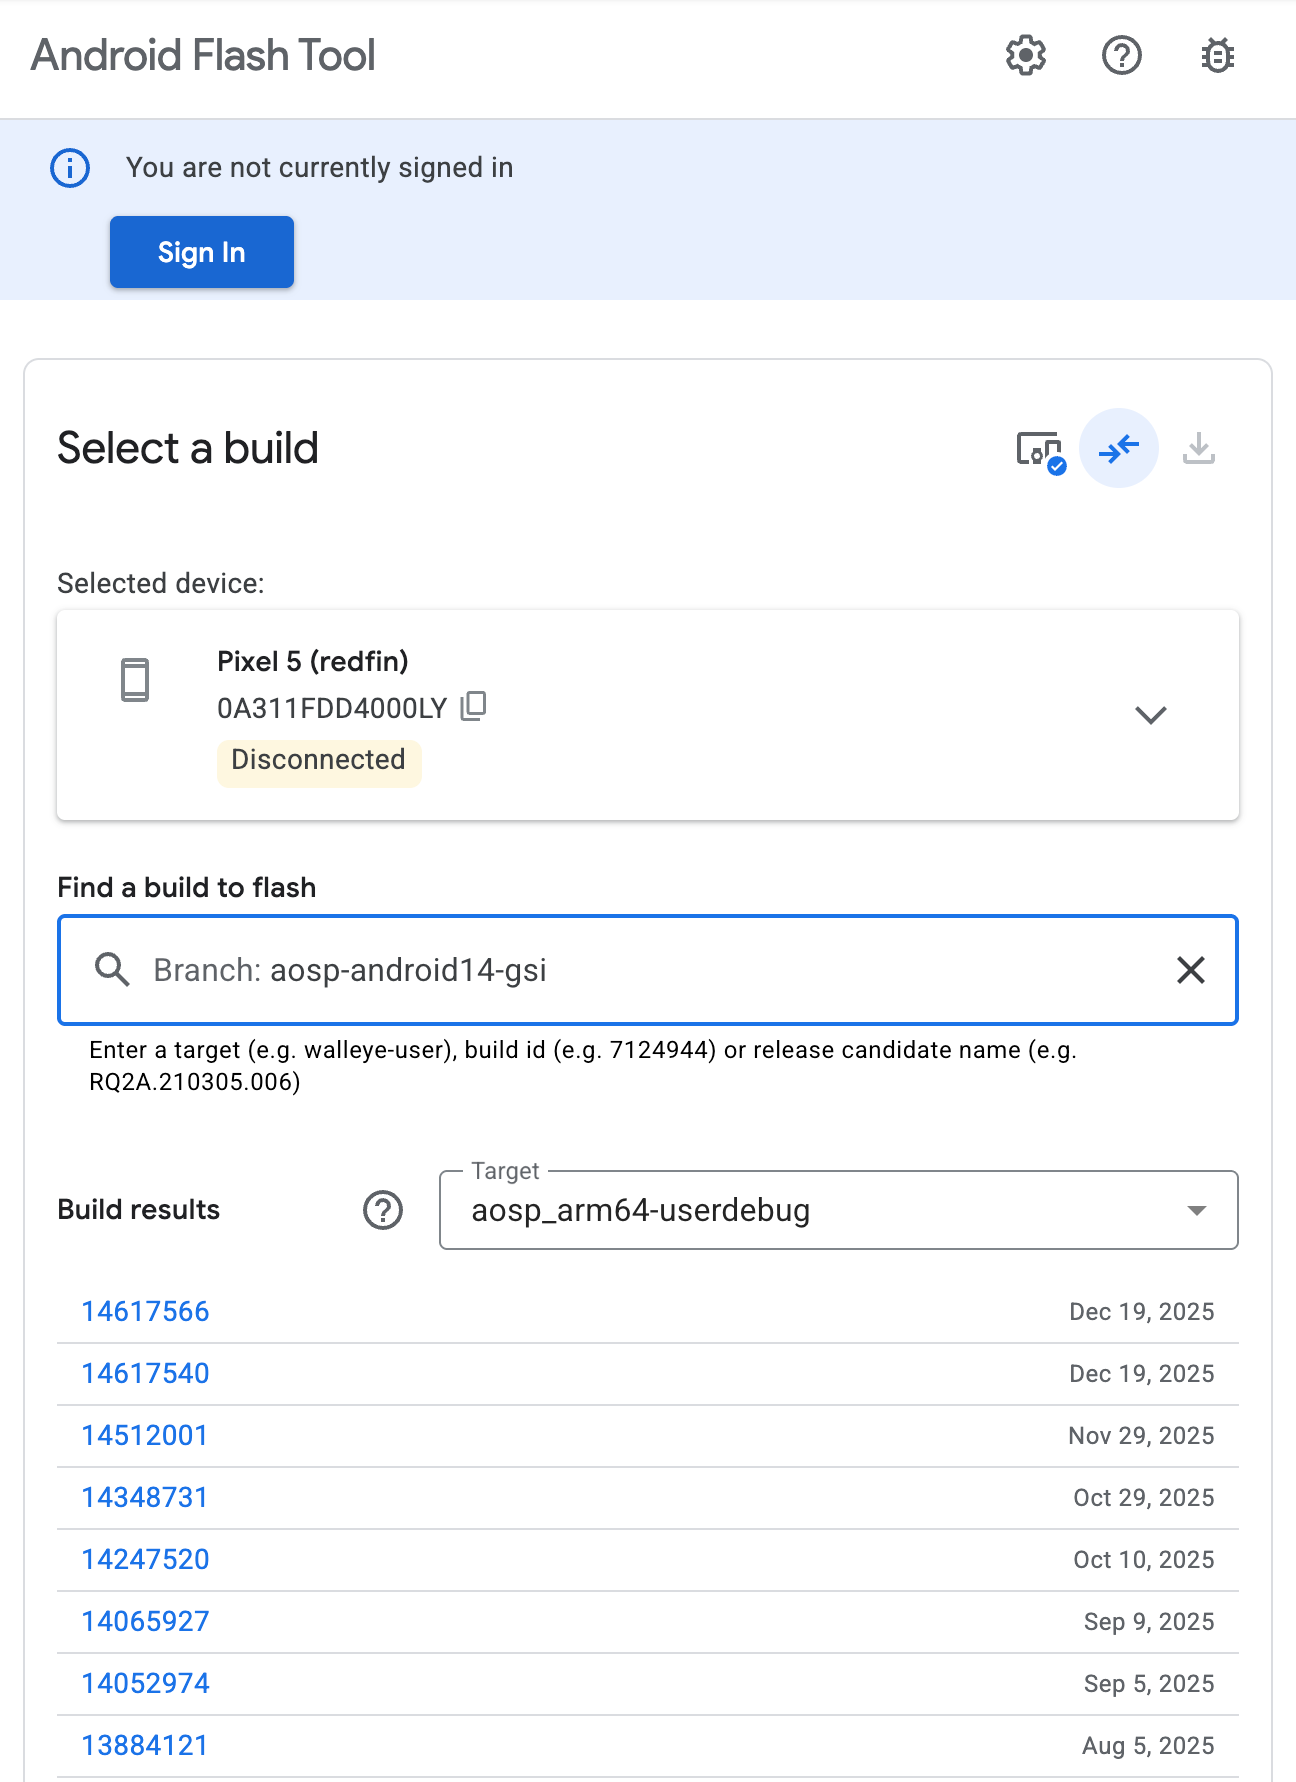Clear the branch search field
The image size is (1296, 1782).
(x=1190, y=970)
